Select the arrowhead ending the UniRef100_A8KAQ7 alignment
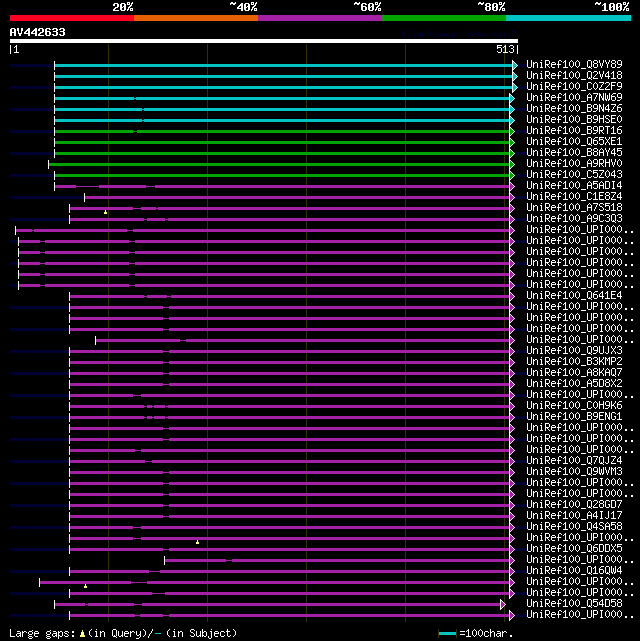 (512, 374)
